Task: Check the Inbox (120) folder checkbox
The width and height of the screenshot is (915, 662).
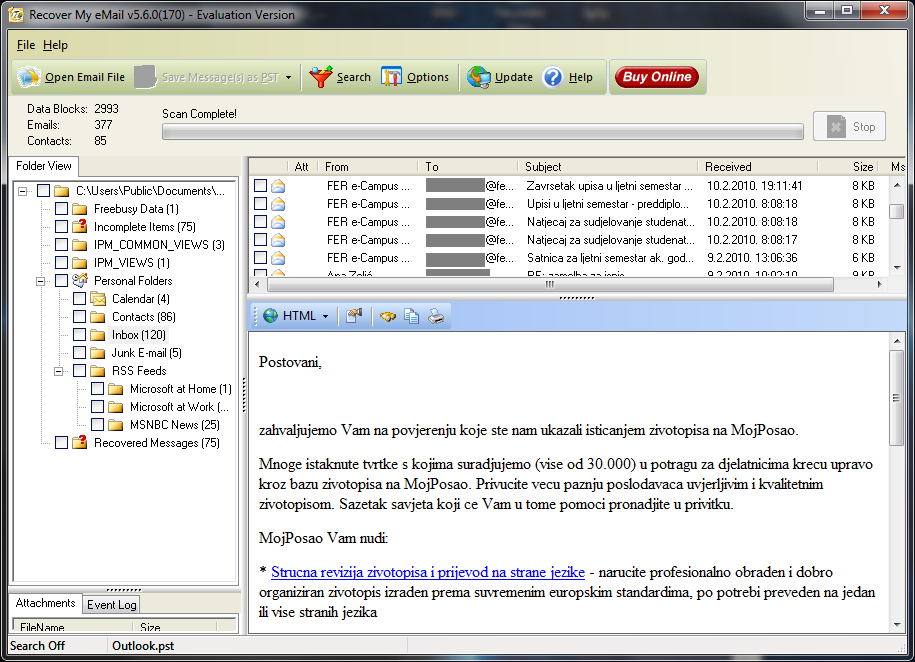Action: click(80, 335)
